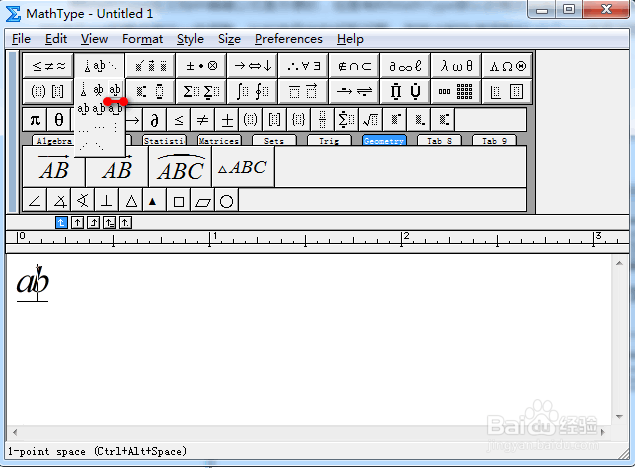
Task: Open the operator symbols palette
Action: [201, 66]
